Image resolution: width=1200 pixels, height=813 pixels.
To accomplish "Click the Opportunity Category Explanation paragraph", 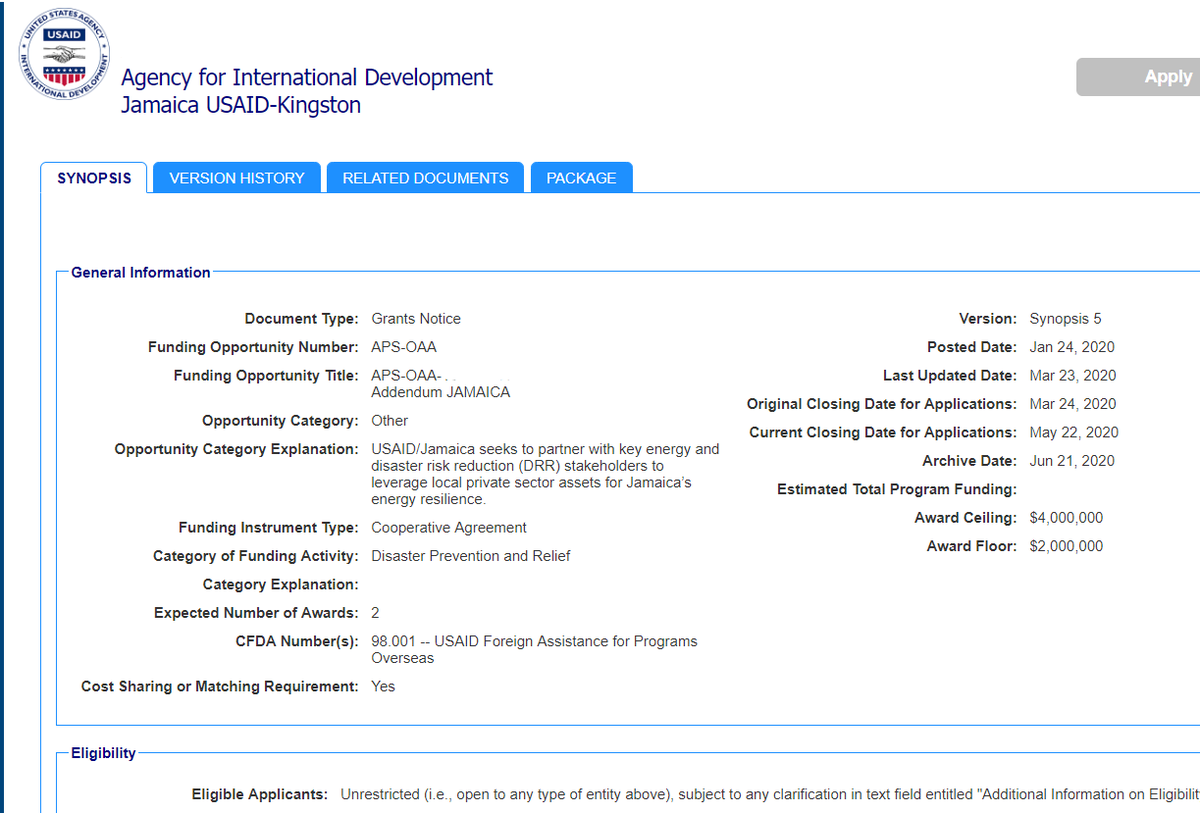I will (x=545, y=474).
